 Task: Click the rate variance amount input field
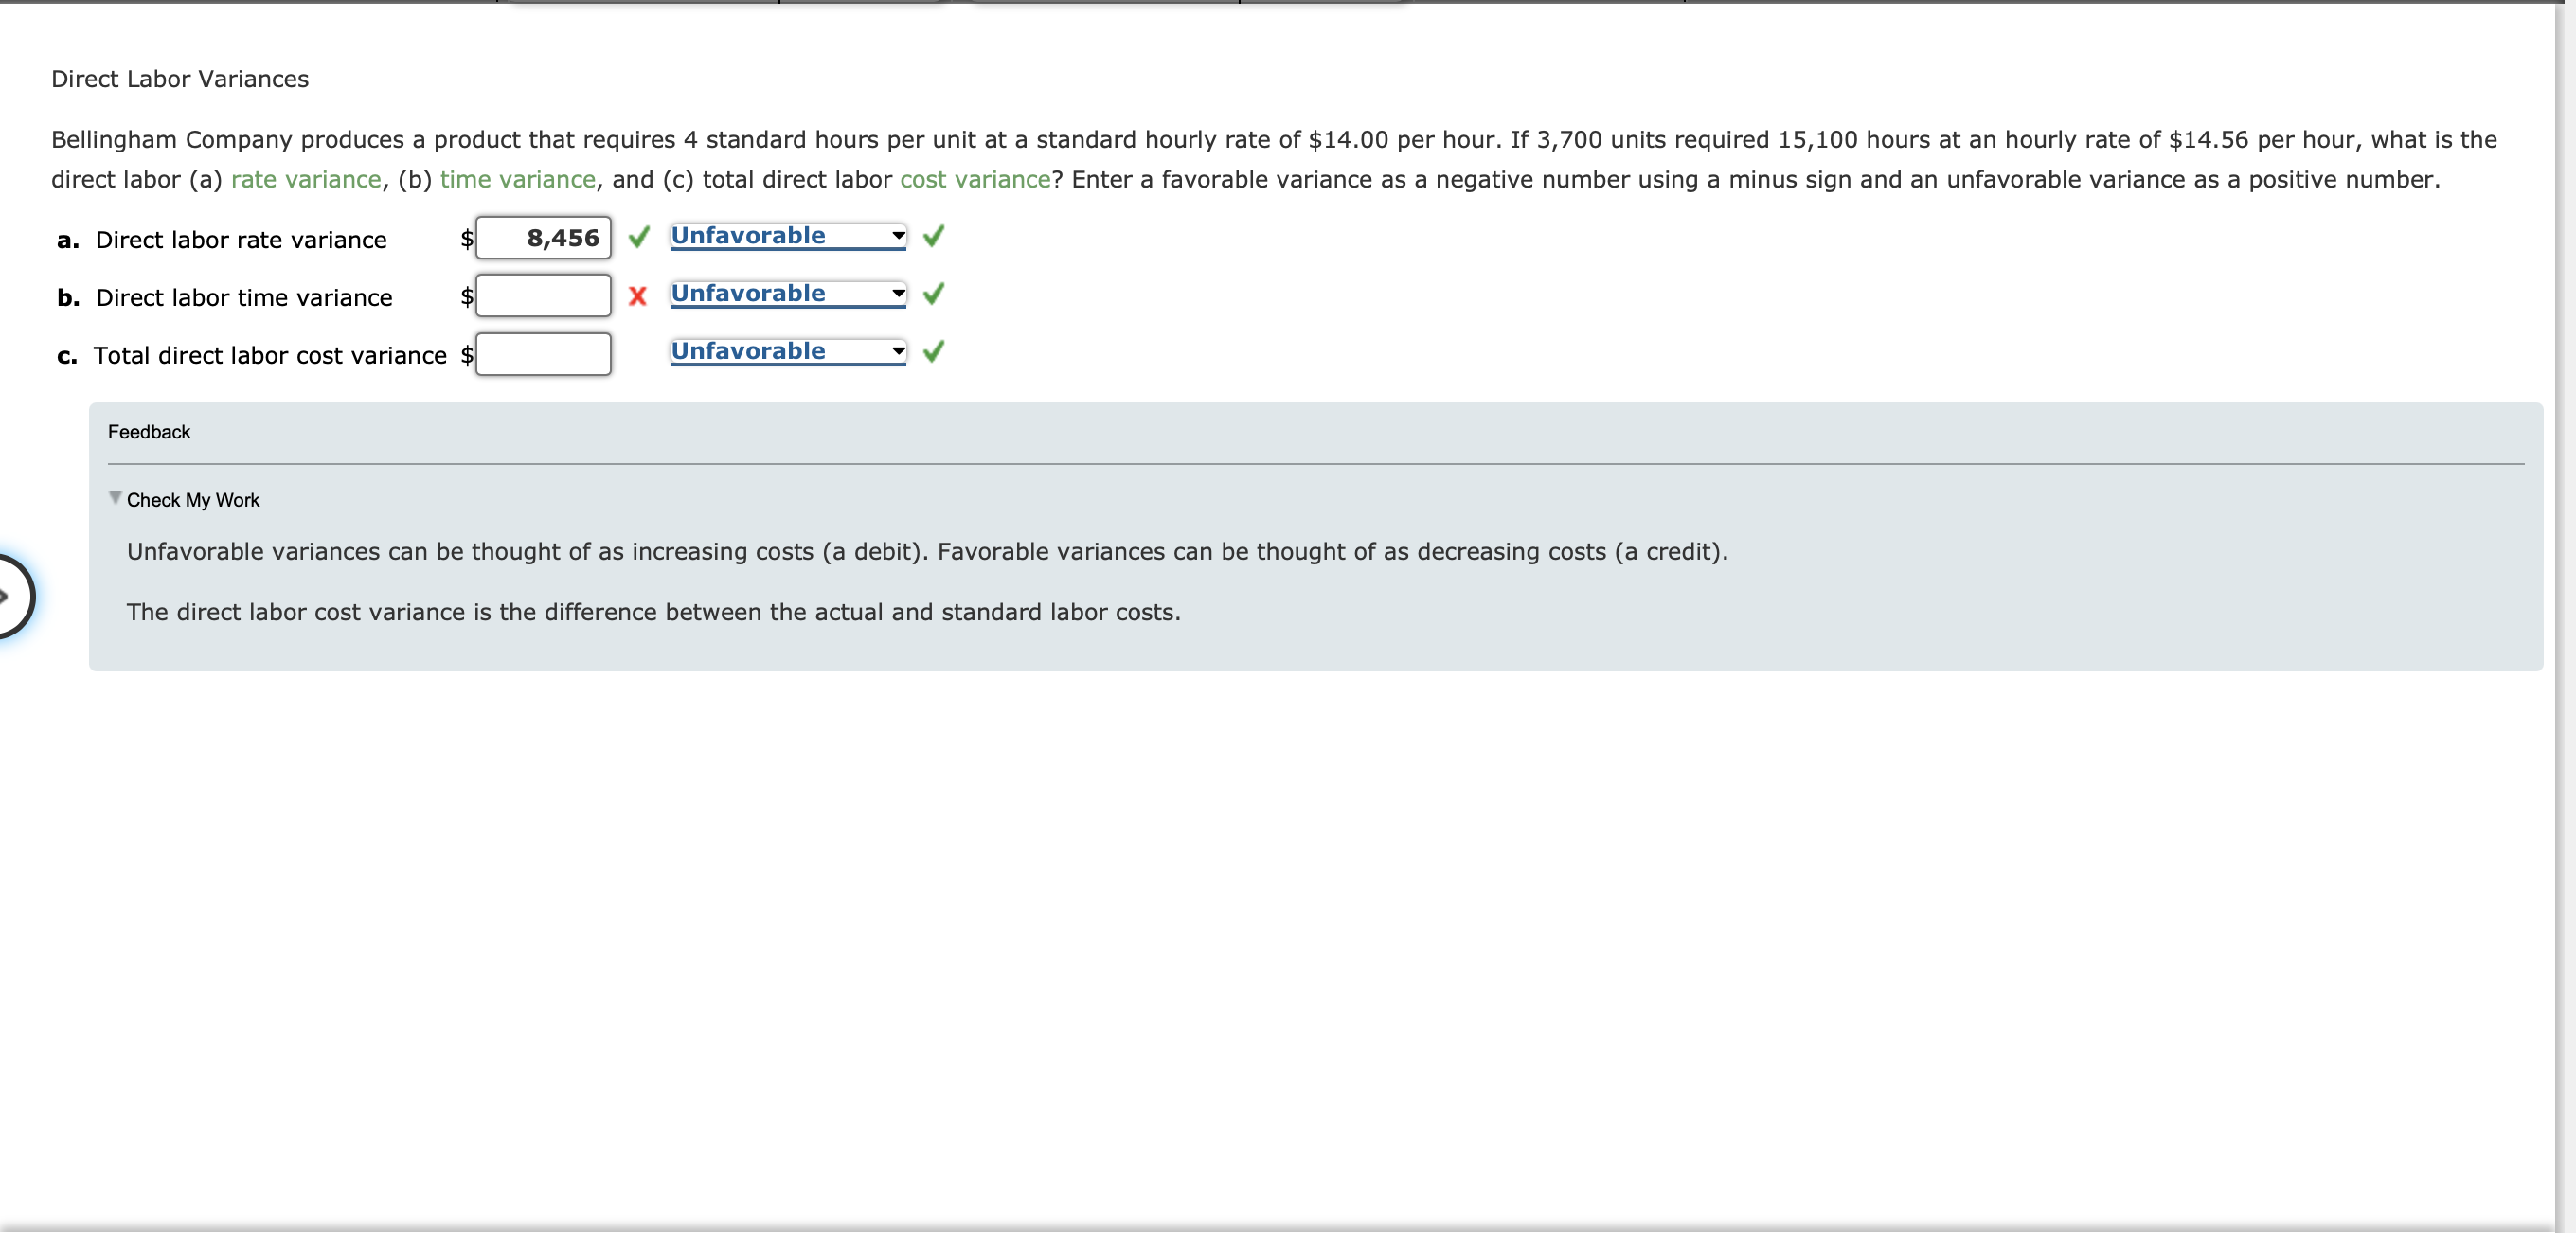coord(543,238)
